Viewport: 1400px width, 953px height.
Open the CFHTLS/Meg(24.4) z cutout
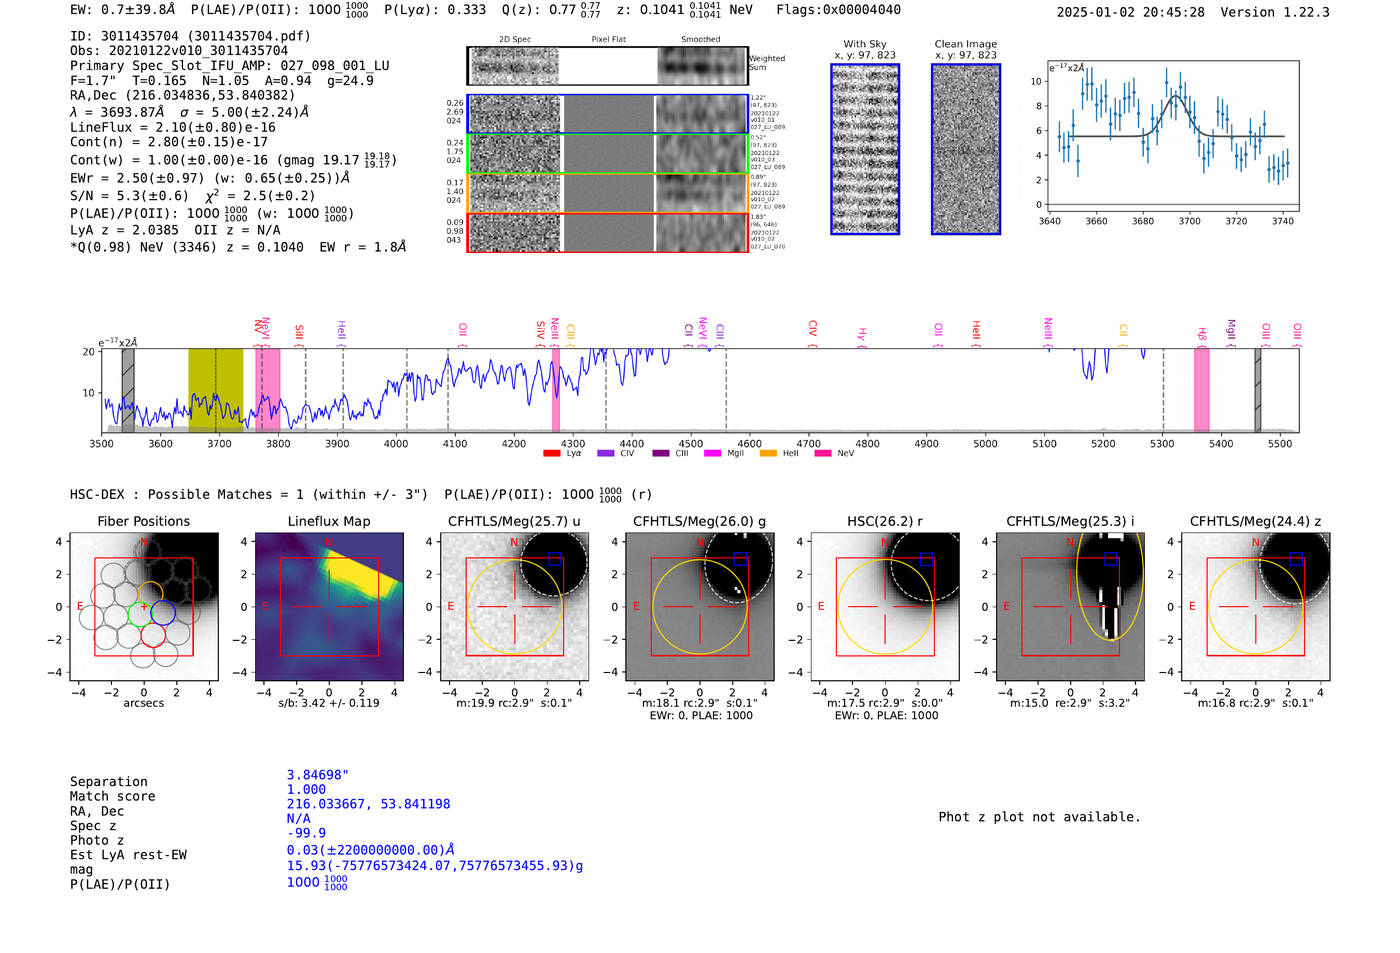coord(1255,607)
